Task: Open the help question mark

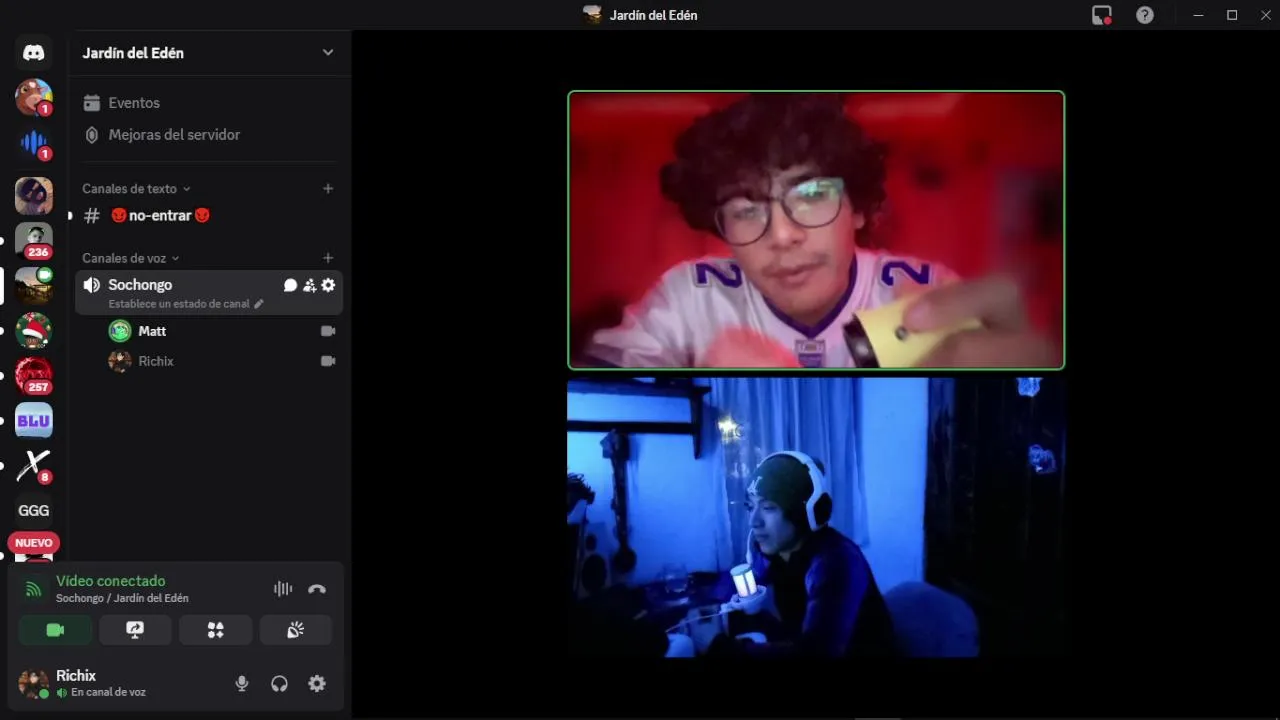Action: coord(1145,15)
